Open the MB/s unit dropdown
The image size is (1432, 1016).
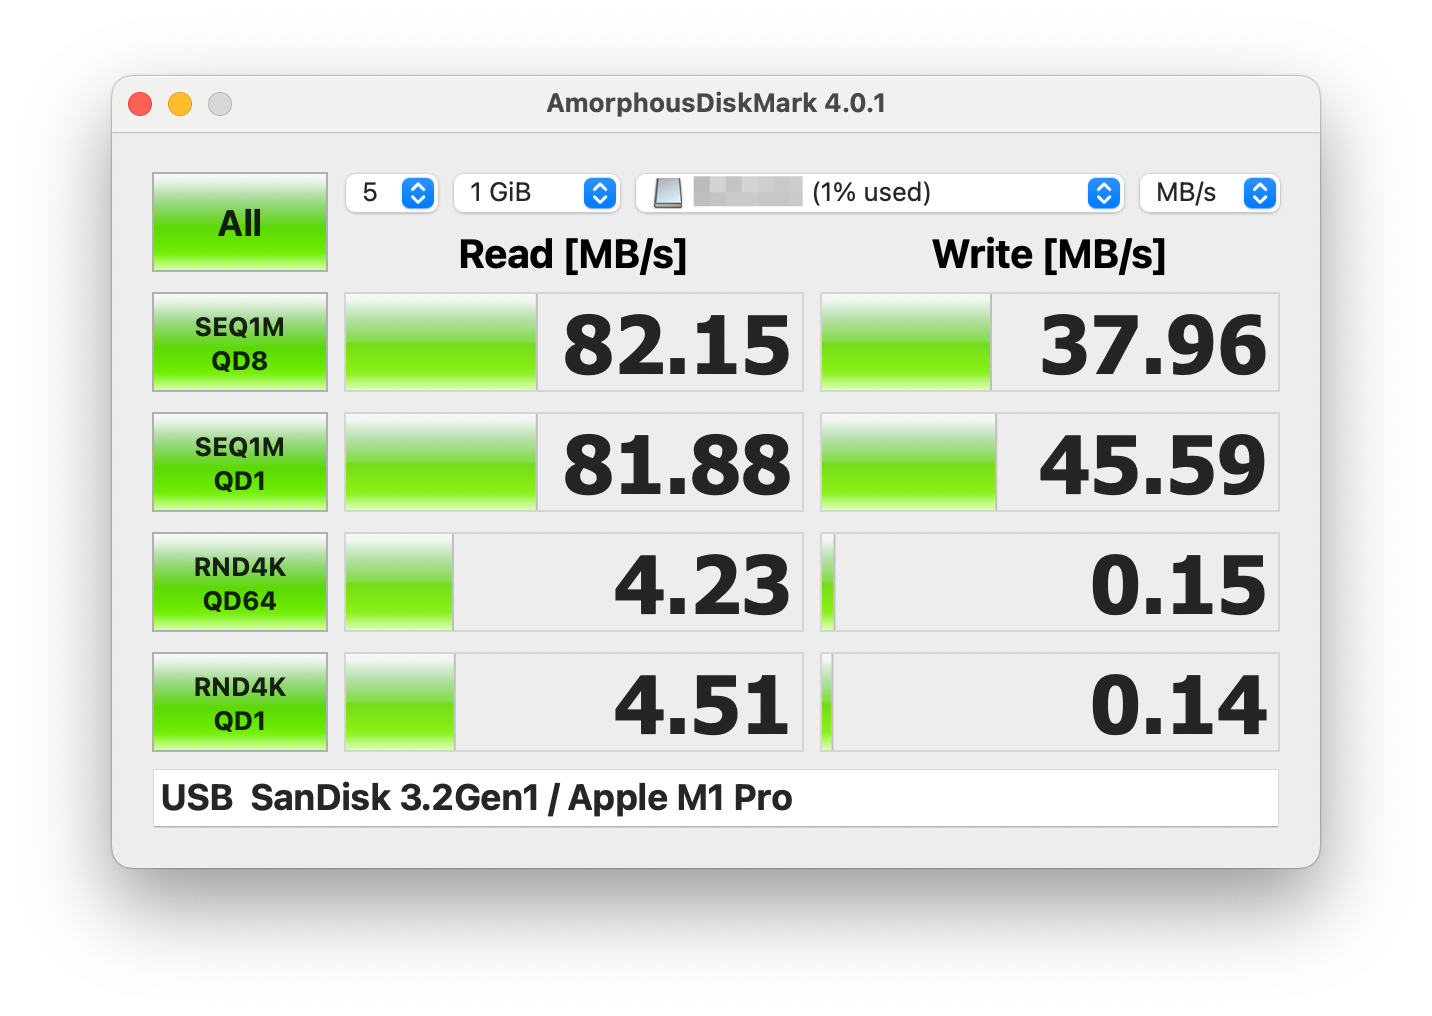(x=1210, y=192)
